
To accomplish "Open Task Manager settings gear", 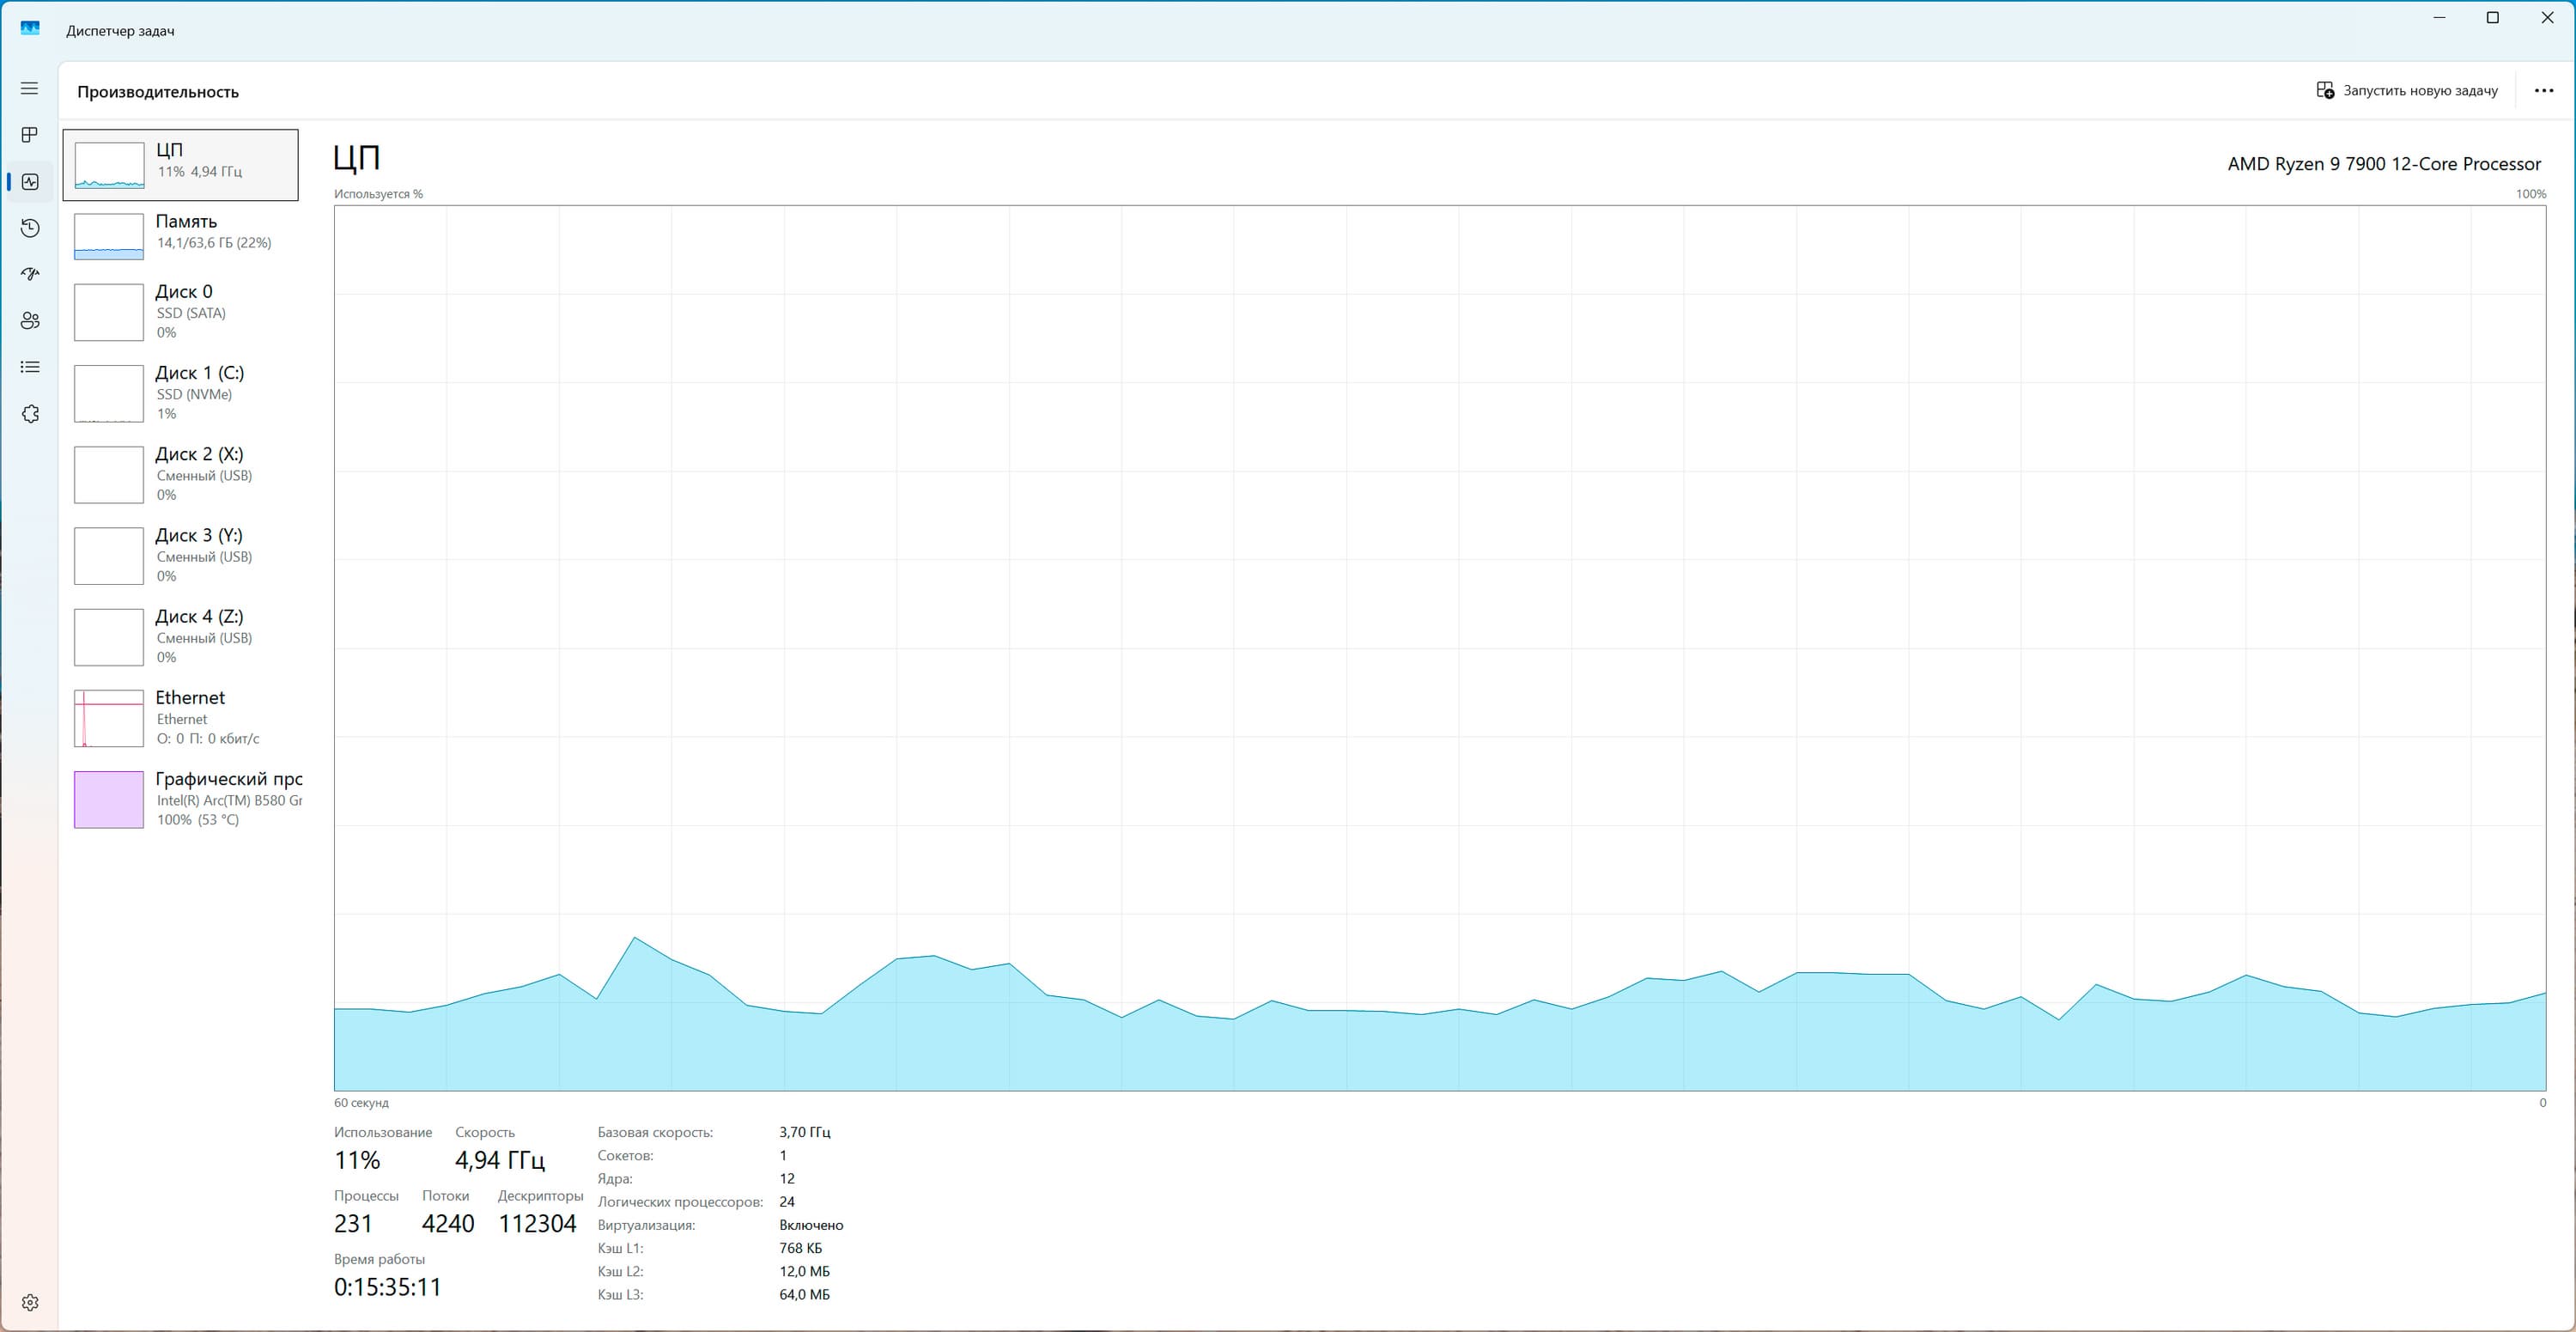I will tap(29, 1302).
